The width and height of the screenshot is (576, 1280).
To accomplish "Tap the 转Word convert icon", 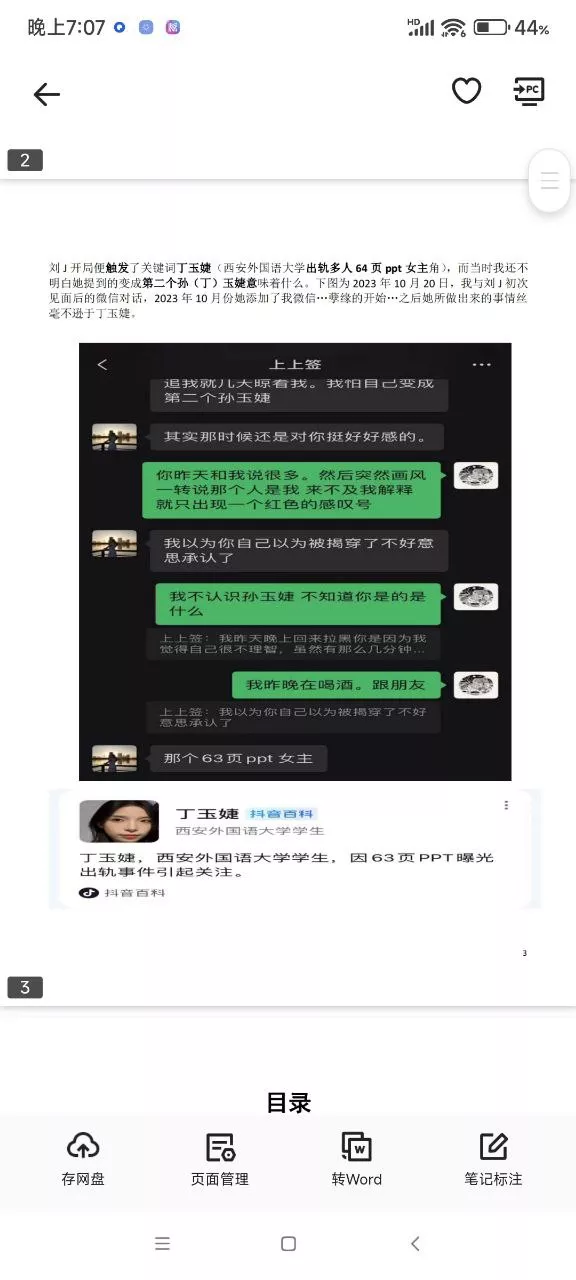I will pos(357,1147).
